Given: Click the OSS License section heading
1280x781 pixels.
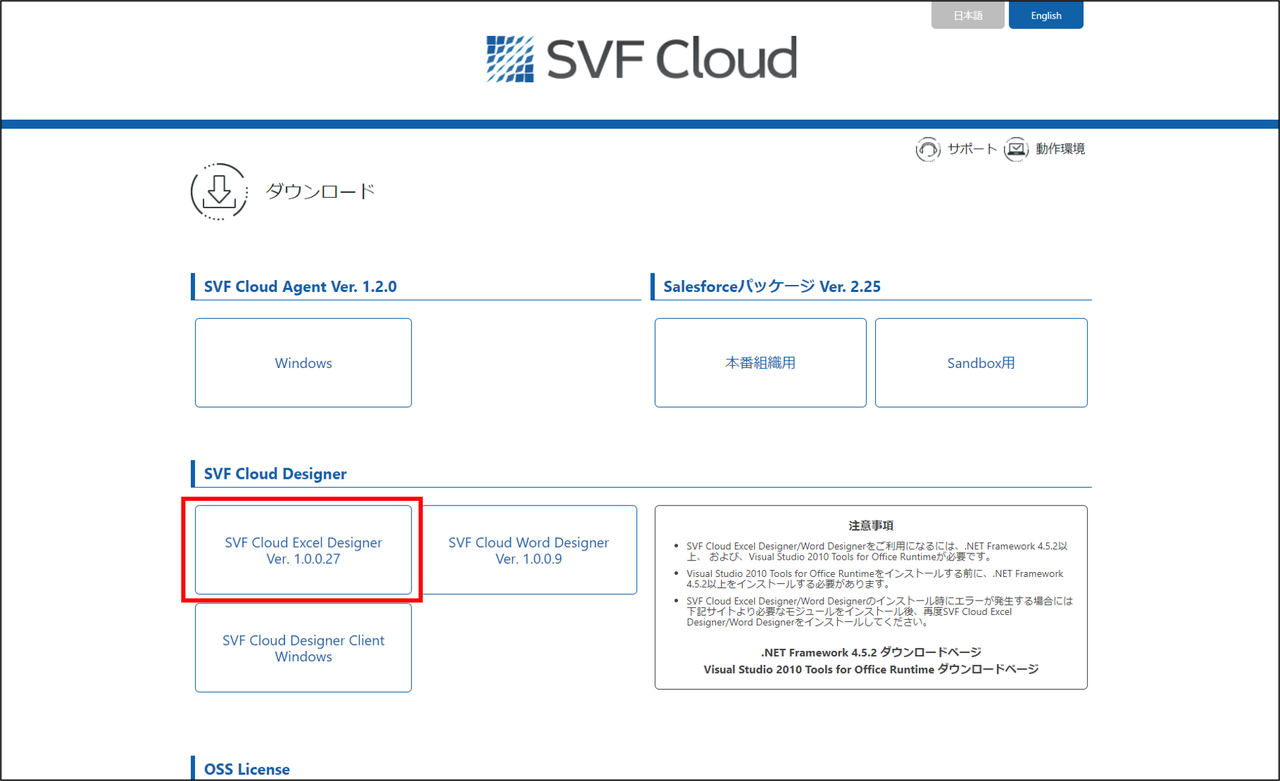Looking at the screenshot, I should point(246,768).
